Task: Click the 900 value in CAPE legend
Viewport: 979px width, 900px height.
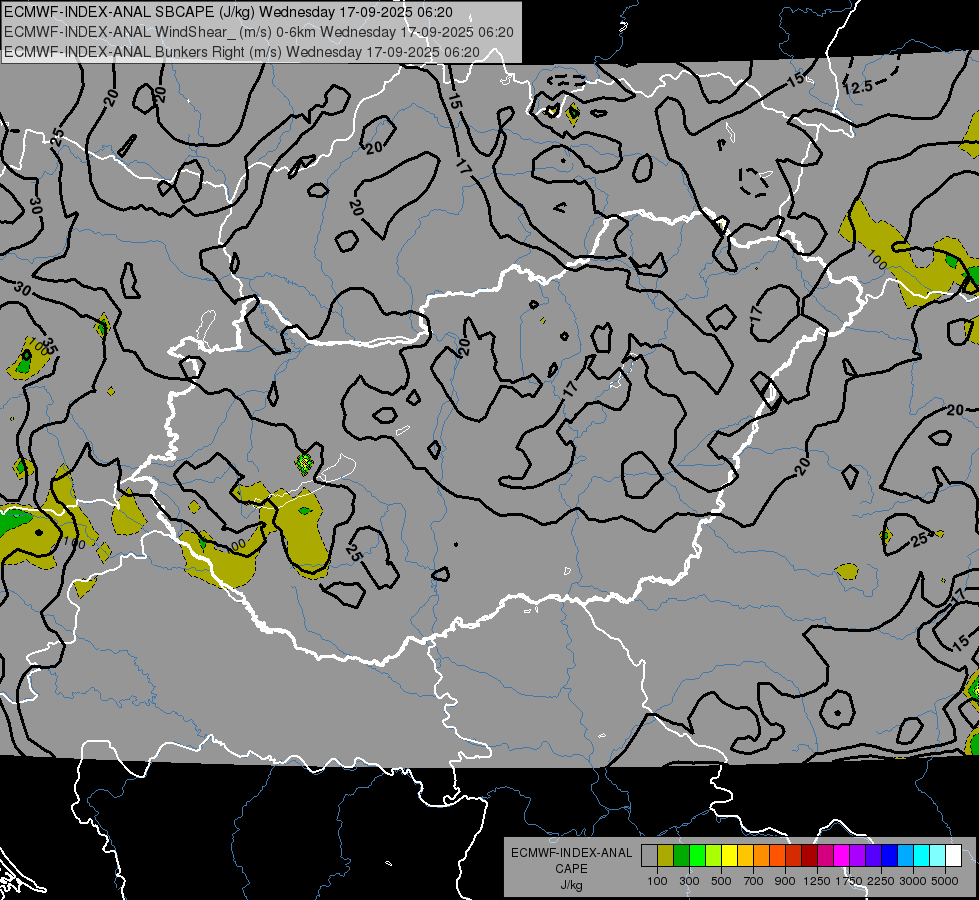Action: click(x=785, y=881)
